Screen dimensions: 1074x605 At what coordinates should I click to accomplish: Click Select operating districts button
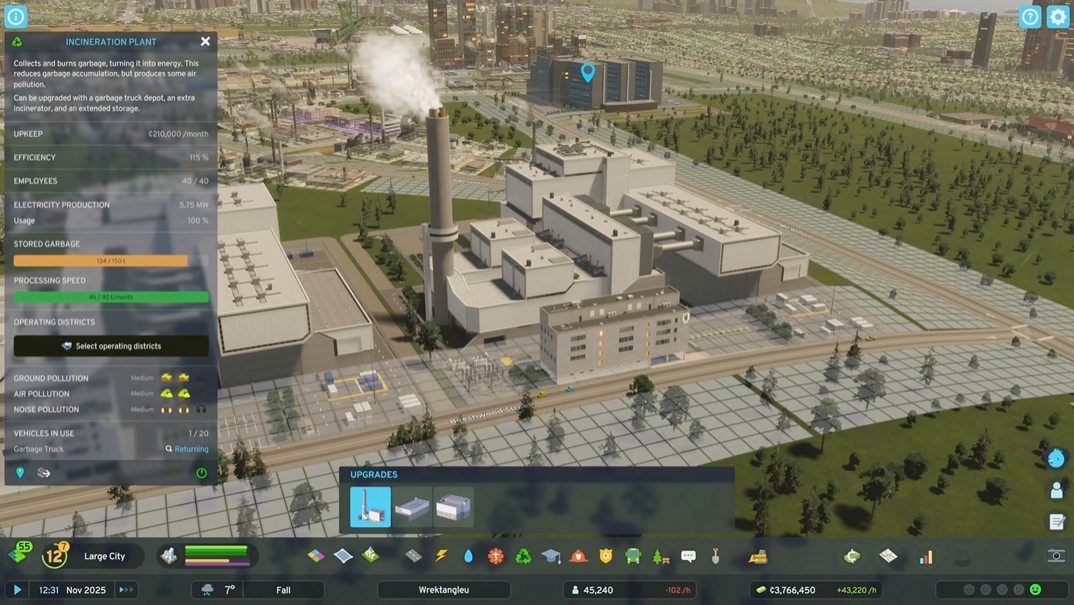point(111,346)
